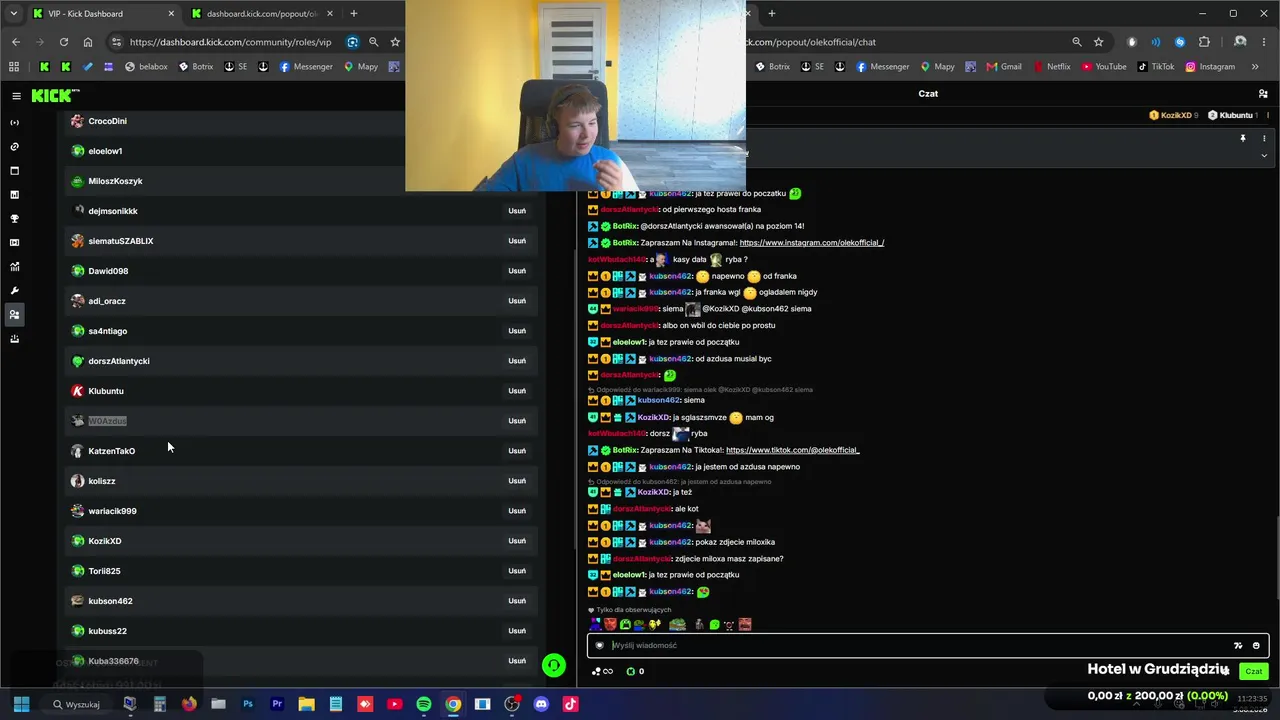The image size is (1280, 720).
Task: Select the VIP user Torii825
Action: click(x=104, y=571)
